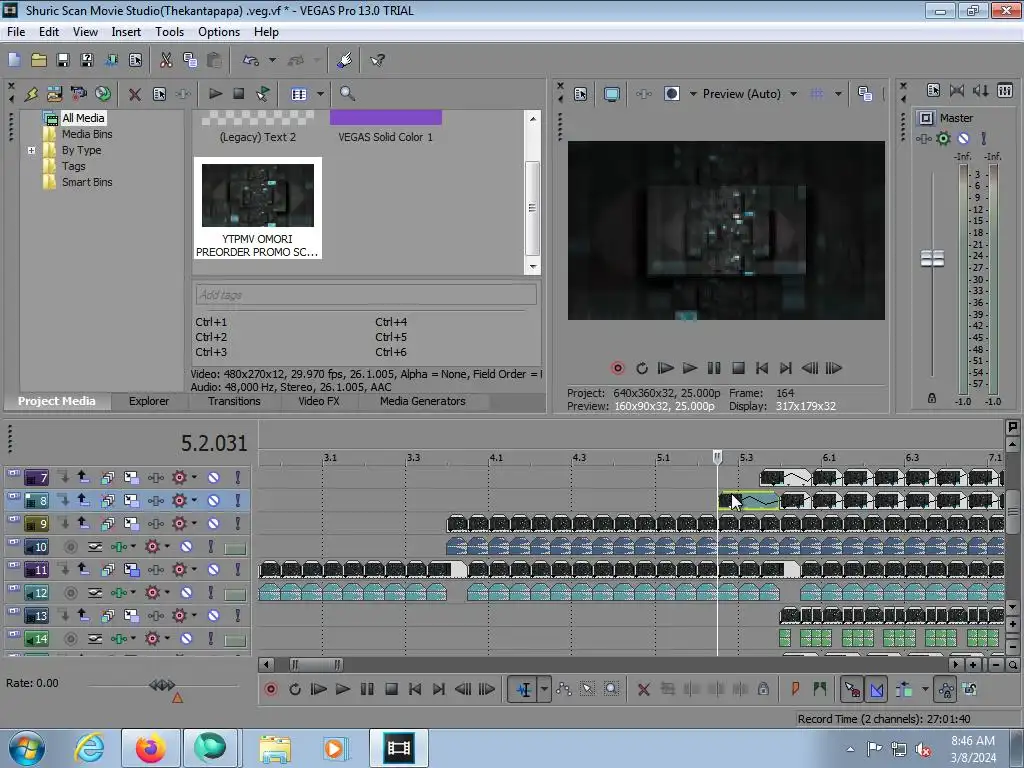Screen dimensions: 1024x768
Task: Mute track 8
Action: click(214, 500)
